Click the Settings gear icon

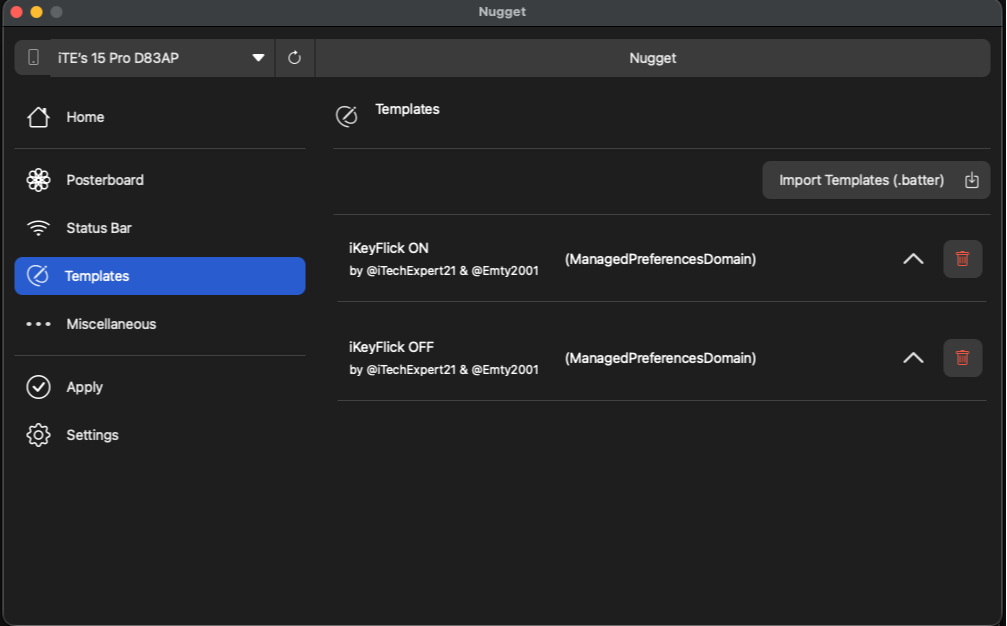coord(38,435)
